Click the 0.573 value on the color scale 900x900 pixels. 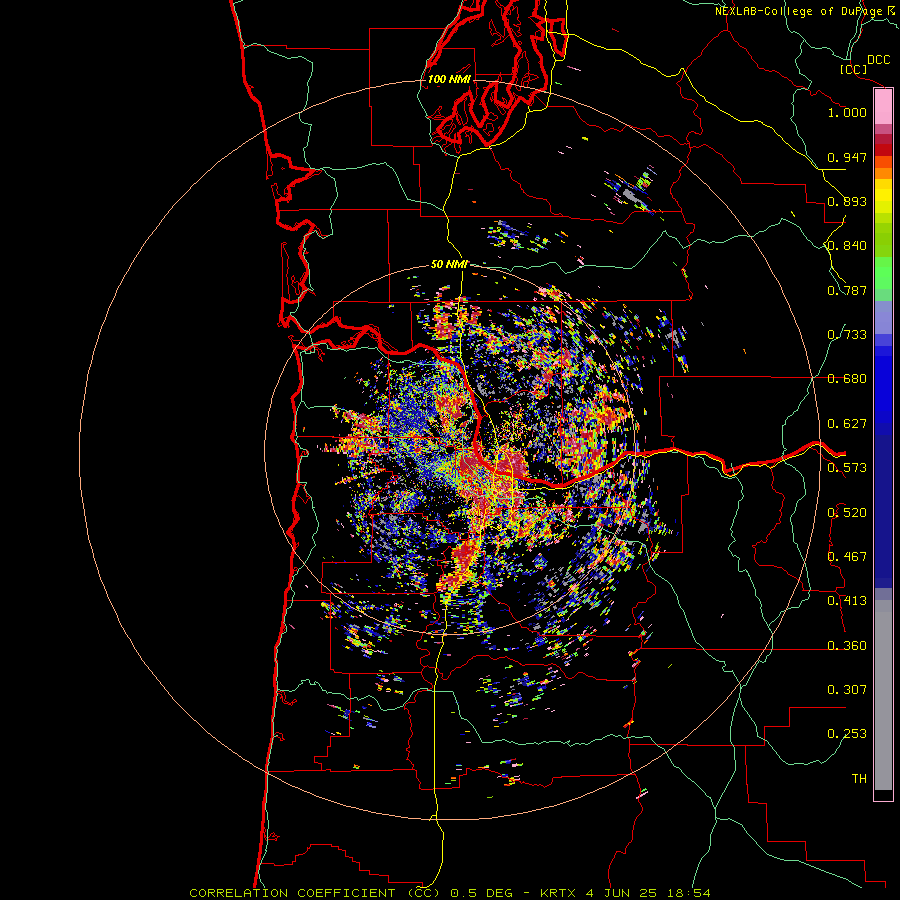pyautogui.click(x=847, y=468)
